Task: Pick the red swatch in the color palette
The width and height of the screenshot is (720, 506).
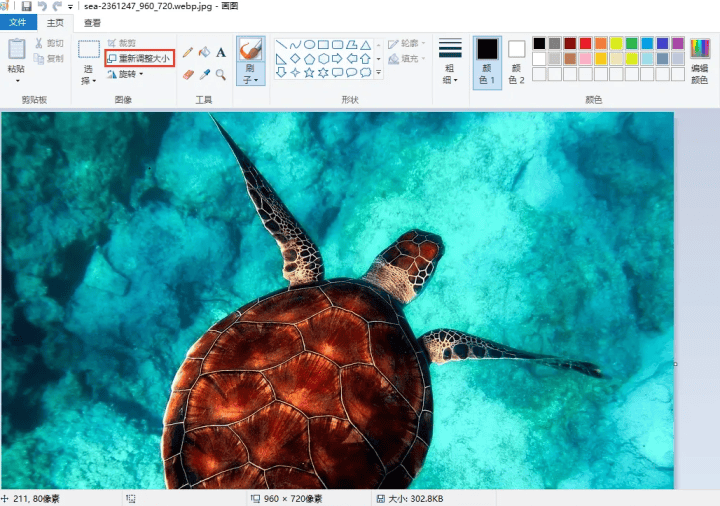Action: click(585, 43)
